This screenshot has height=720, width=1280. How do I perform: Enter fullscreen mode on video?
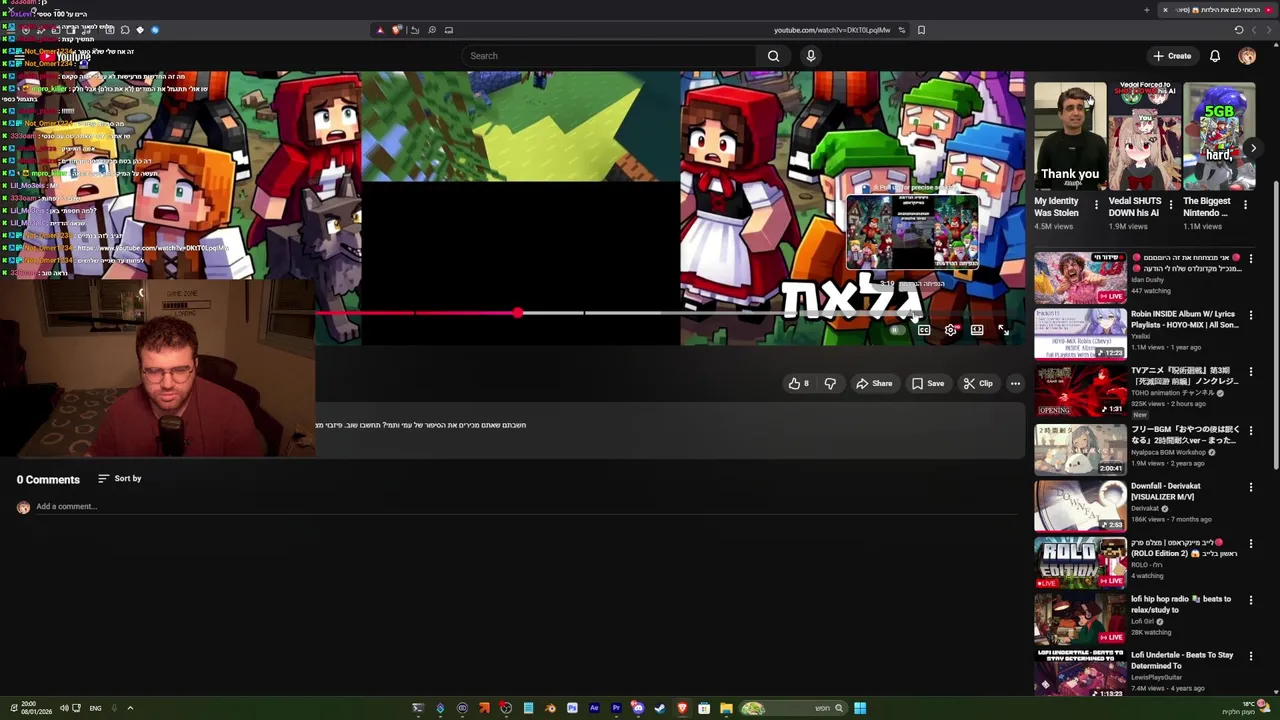tap(1003, 330)
